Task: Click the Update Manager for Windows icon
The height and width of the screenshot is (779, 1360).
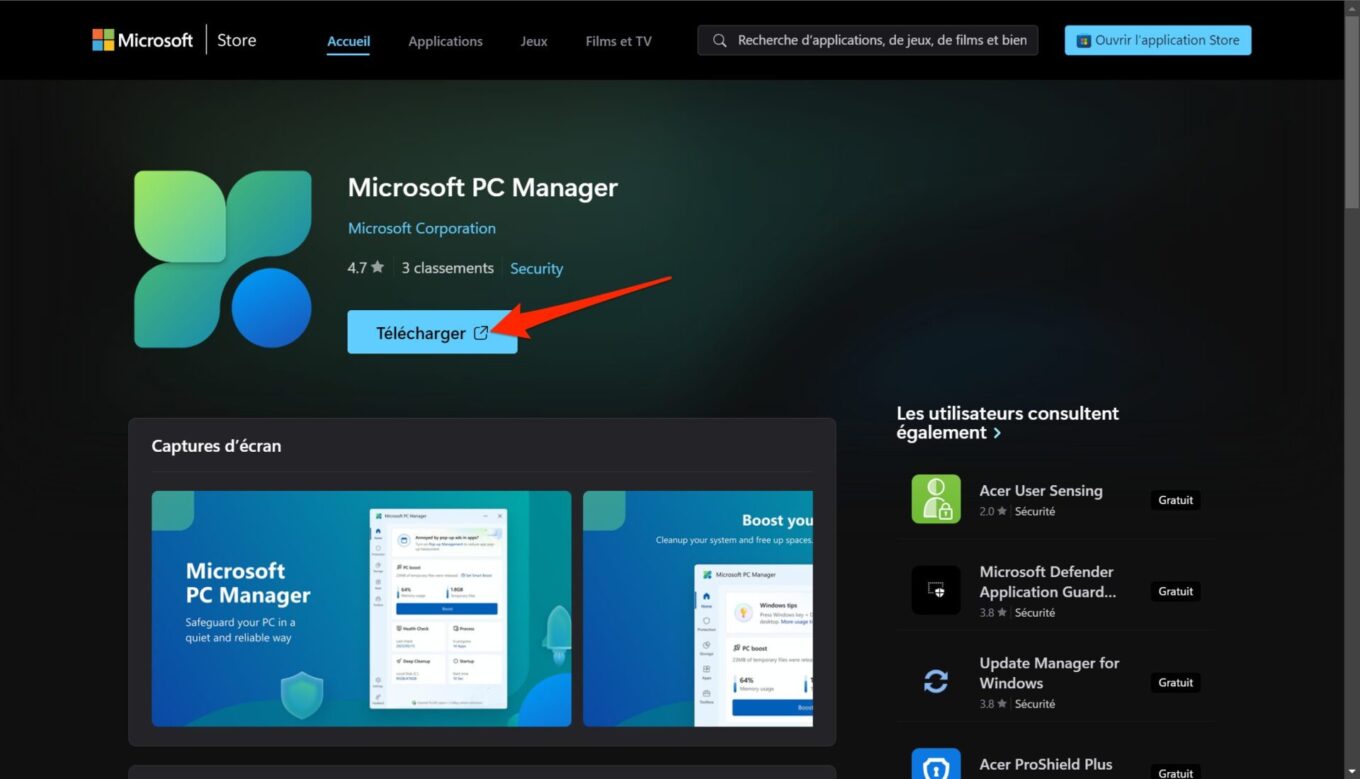Action: (936, 681)
